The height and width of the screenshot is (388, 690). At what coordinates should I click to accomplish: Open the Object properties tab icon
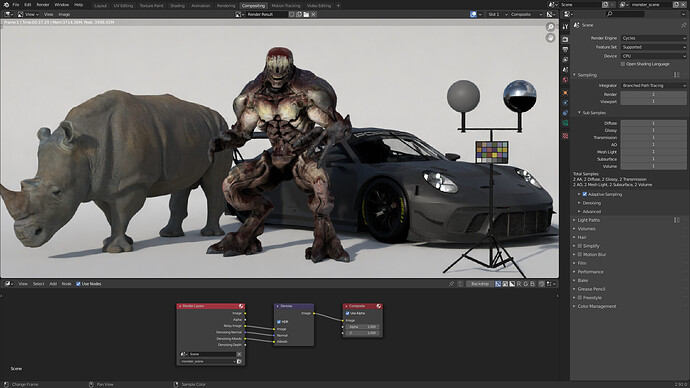click(x=565, y=93)
